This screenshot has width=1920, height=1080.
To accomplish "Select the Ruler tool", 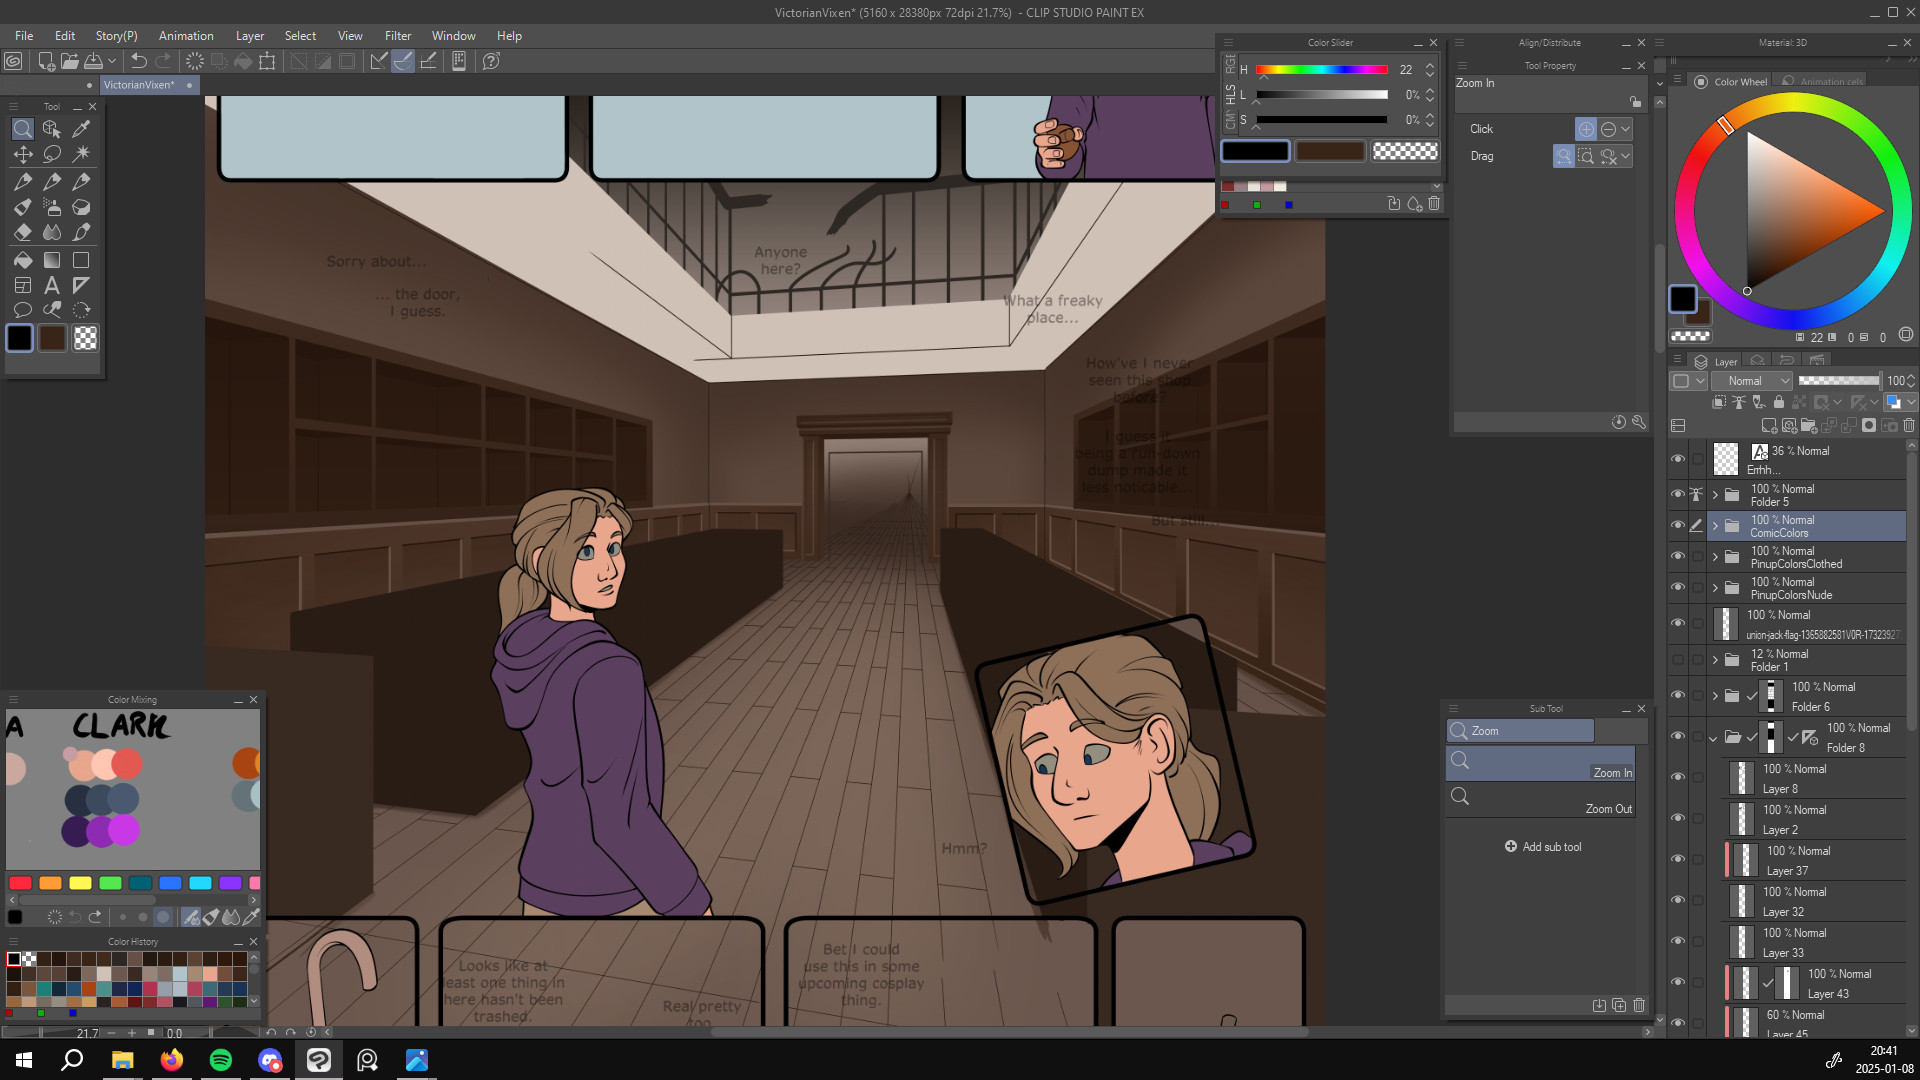I will coord(81,285).
